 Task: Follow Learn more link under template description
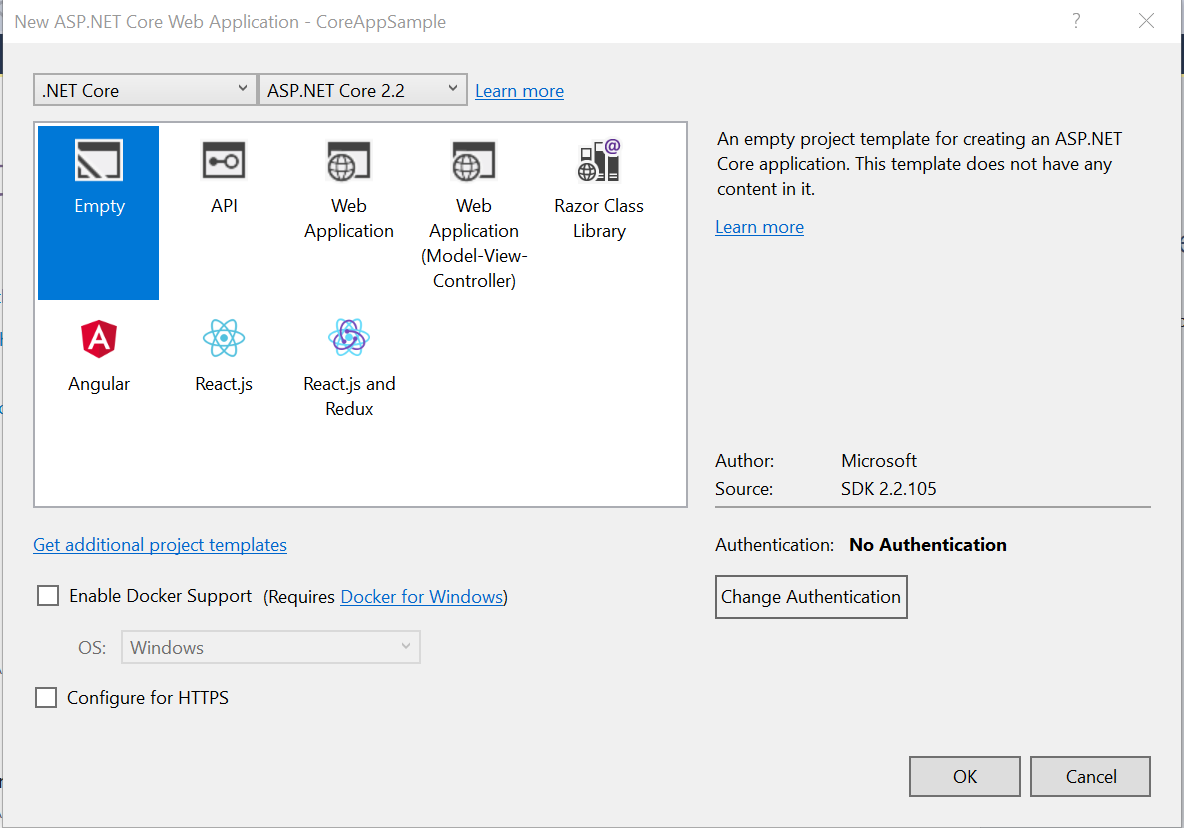click(x=759, y=227)
